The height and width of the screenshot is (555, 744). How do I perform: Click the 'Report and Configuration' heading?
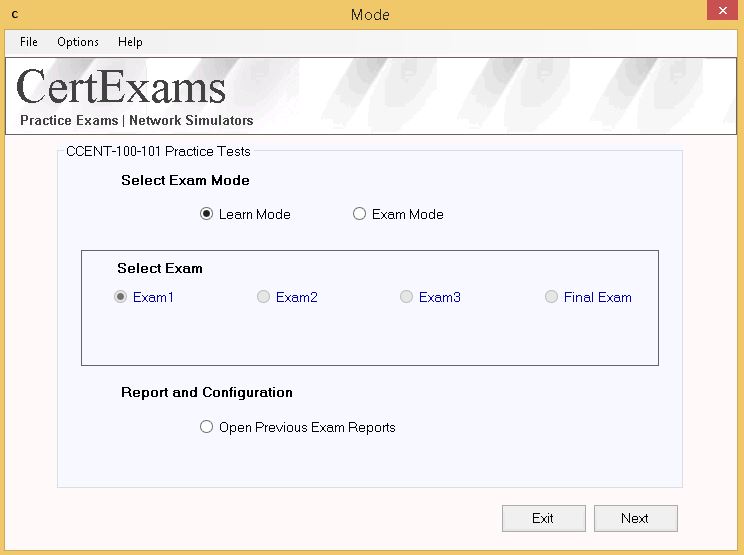pyautogui.click(x=207, y=392)
